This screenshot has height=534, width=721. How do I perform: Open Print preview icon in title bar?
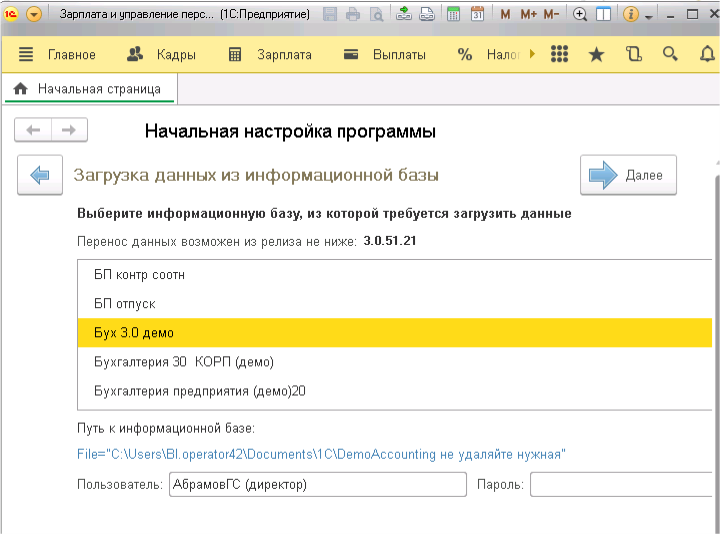click(x=376, y=15)
